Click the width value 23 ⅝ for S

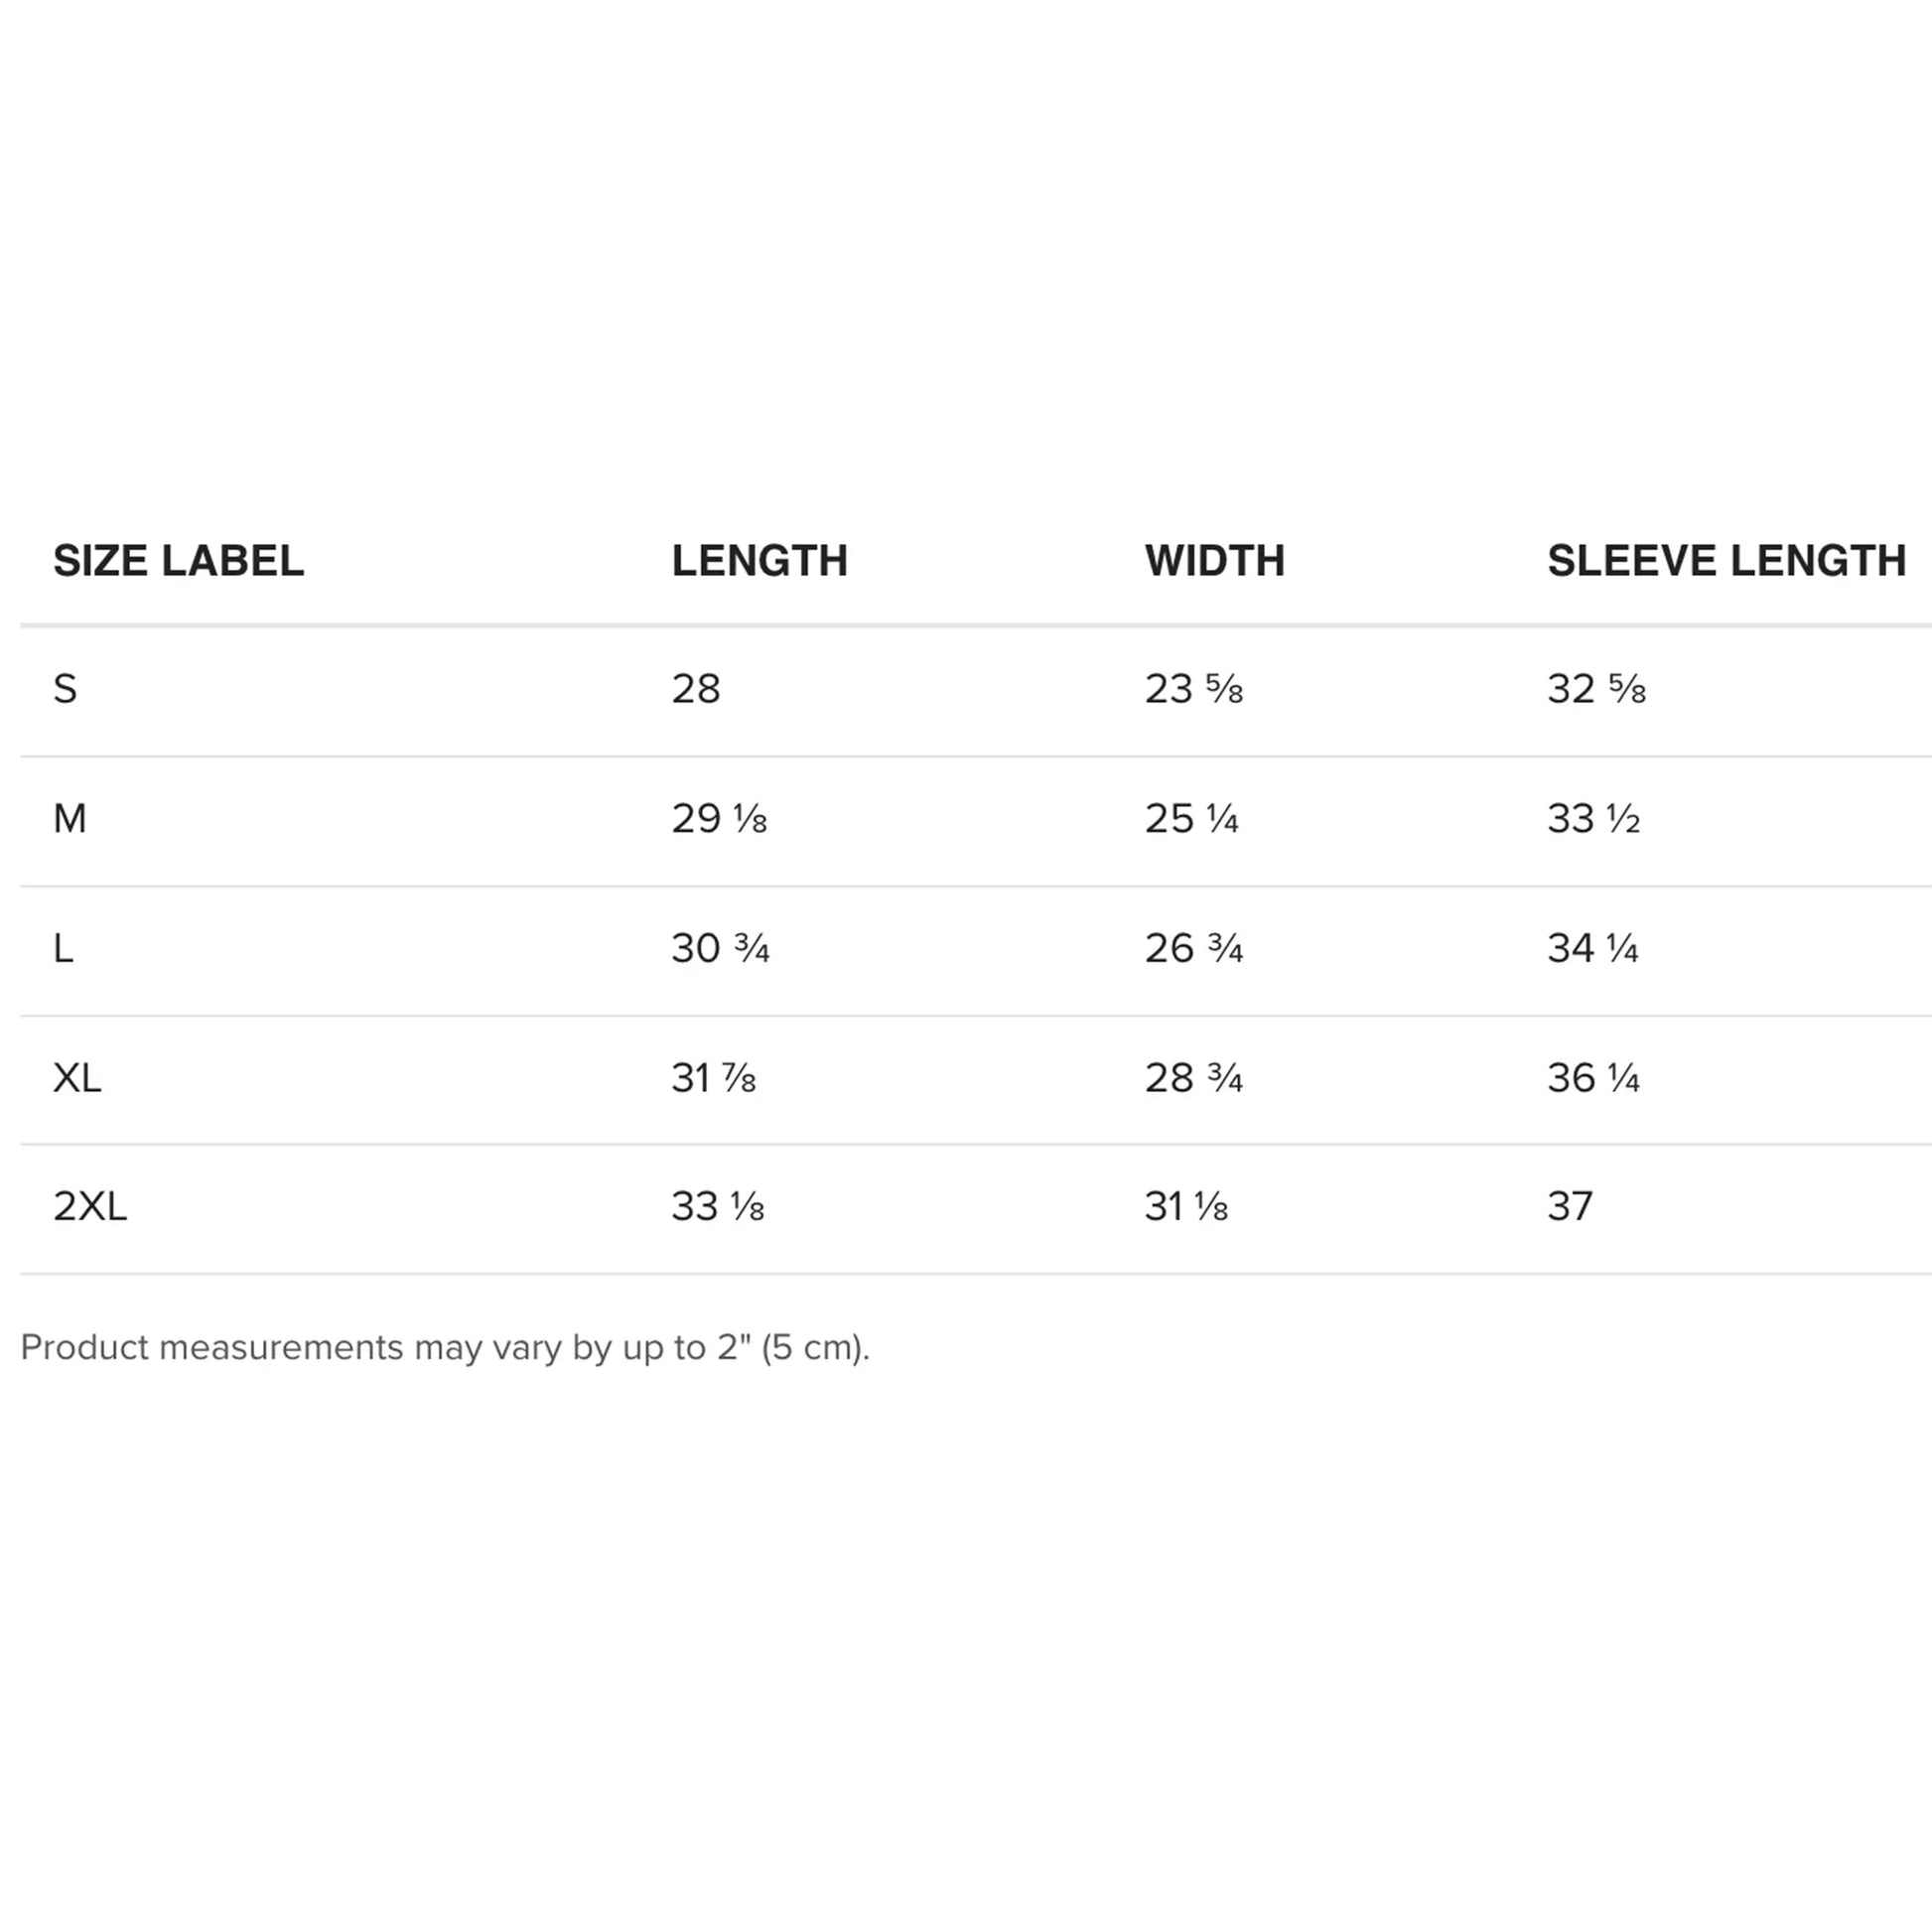(1193, 689)
